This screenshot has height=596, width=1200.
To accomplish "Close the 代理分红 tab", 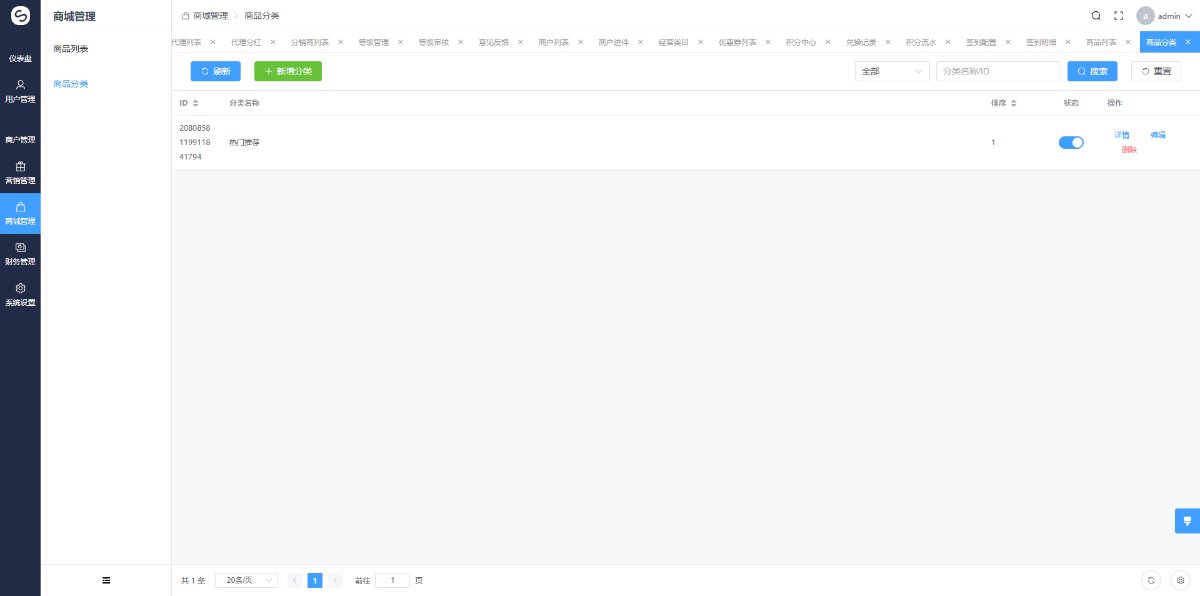I will [272, 42].
